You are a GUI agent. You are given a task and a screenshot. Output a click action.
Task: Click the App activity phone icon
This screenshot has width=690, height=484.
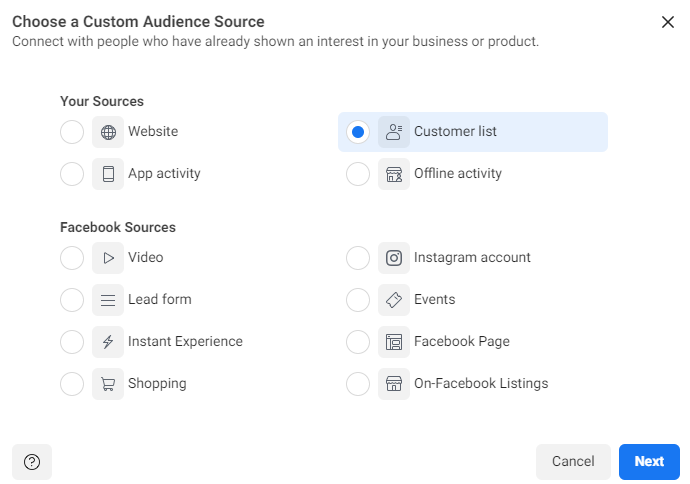point(108,174)
